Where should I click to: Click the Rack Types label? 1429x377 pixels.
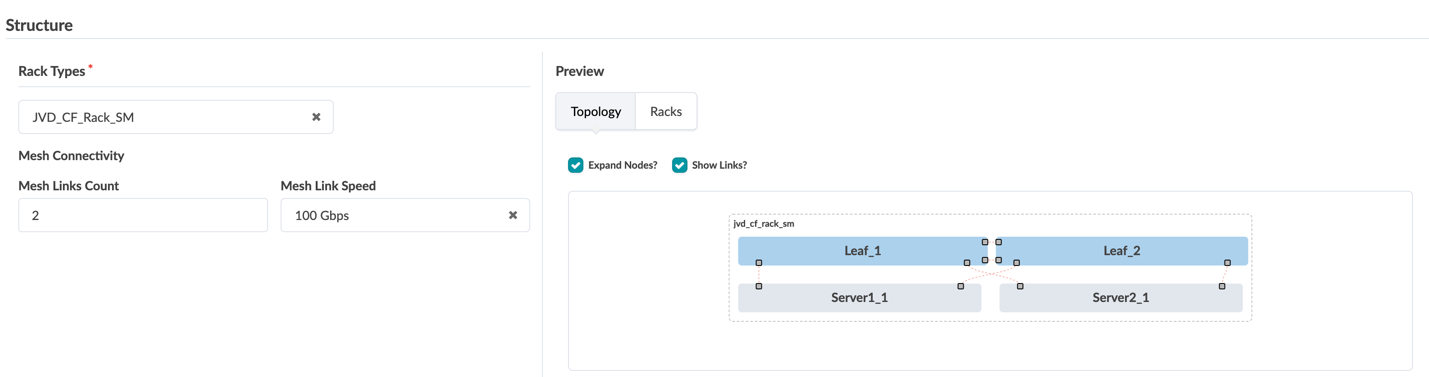[52, 71]
